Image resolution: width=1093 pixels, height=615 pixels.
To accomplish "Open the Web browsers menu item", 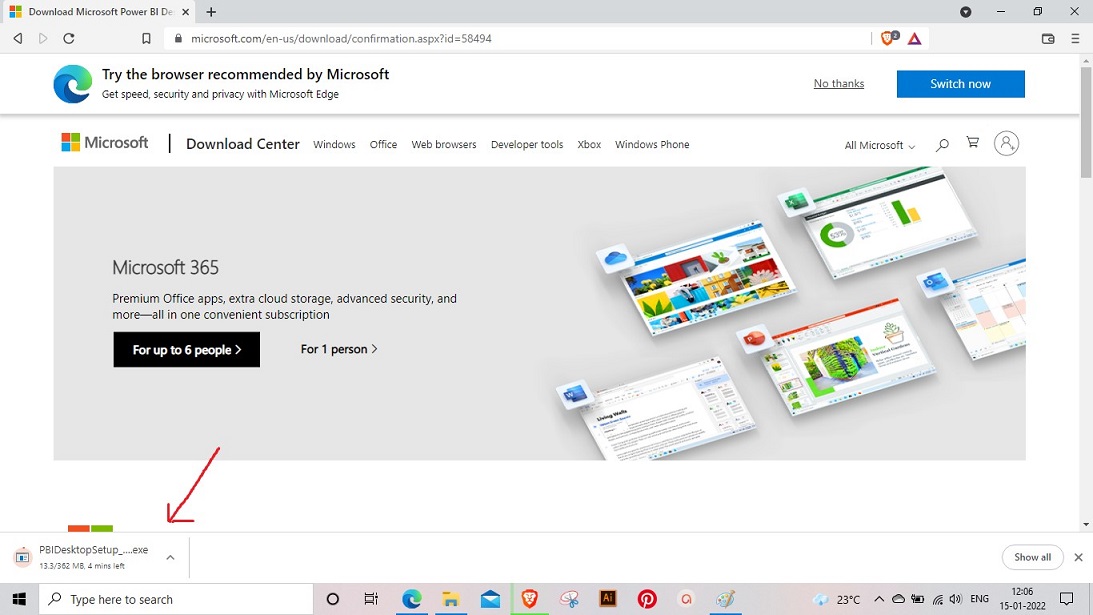I will point(444,144).
